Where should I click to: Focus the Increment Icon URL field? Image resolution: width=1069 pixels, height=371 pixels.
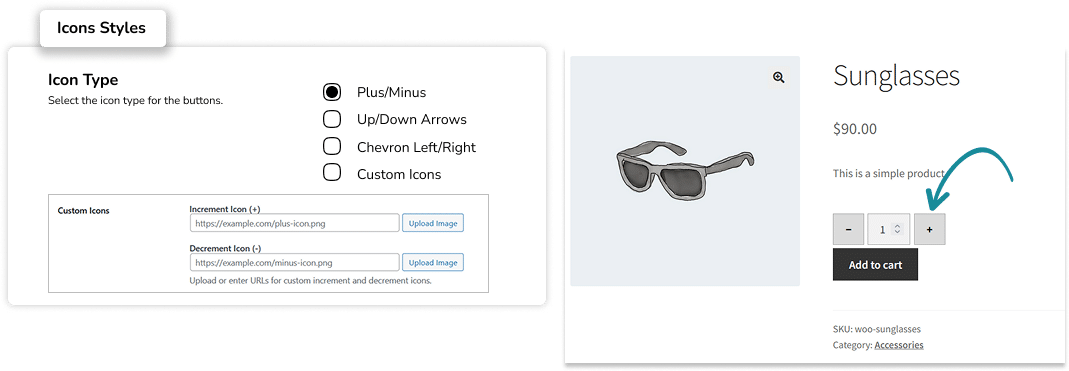tap(295, 223)
